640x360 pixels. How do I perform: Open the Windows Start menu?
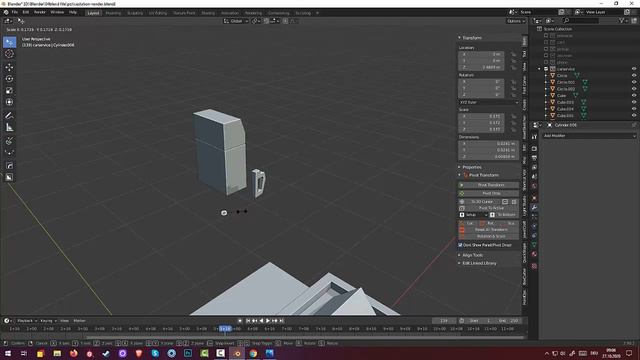click(8, 353)
